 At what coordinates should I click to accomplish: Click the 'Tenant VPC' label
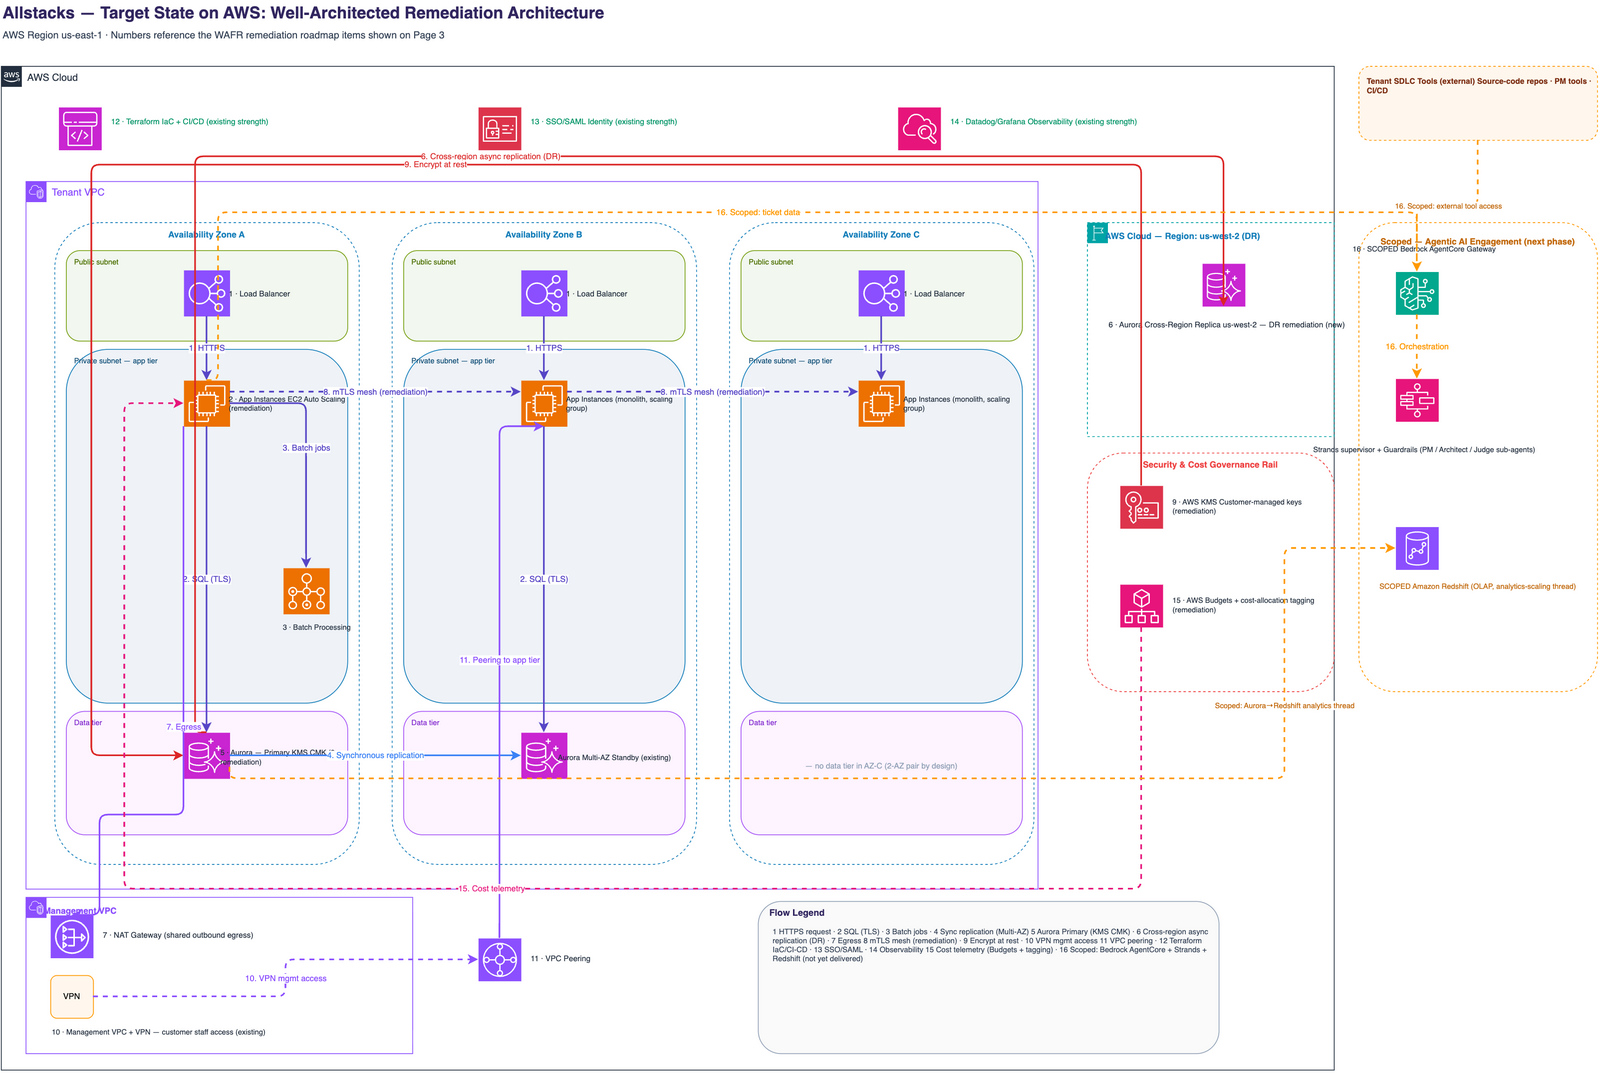78,192
